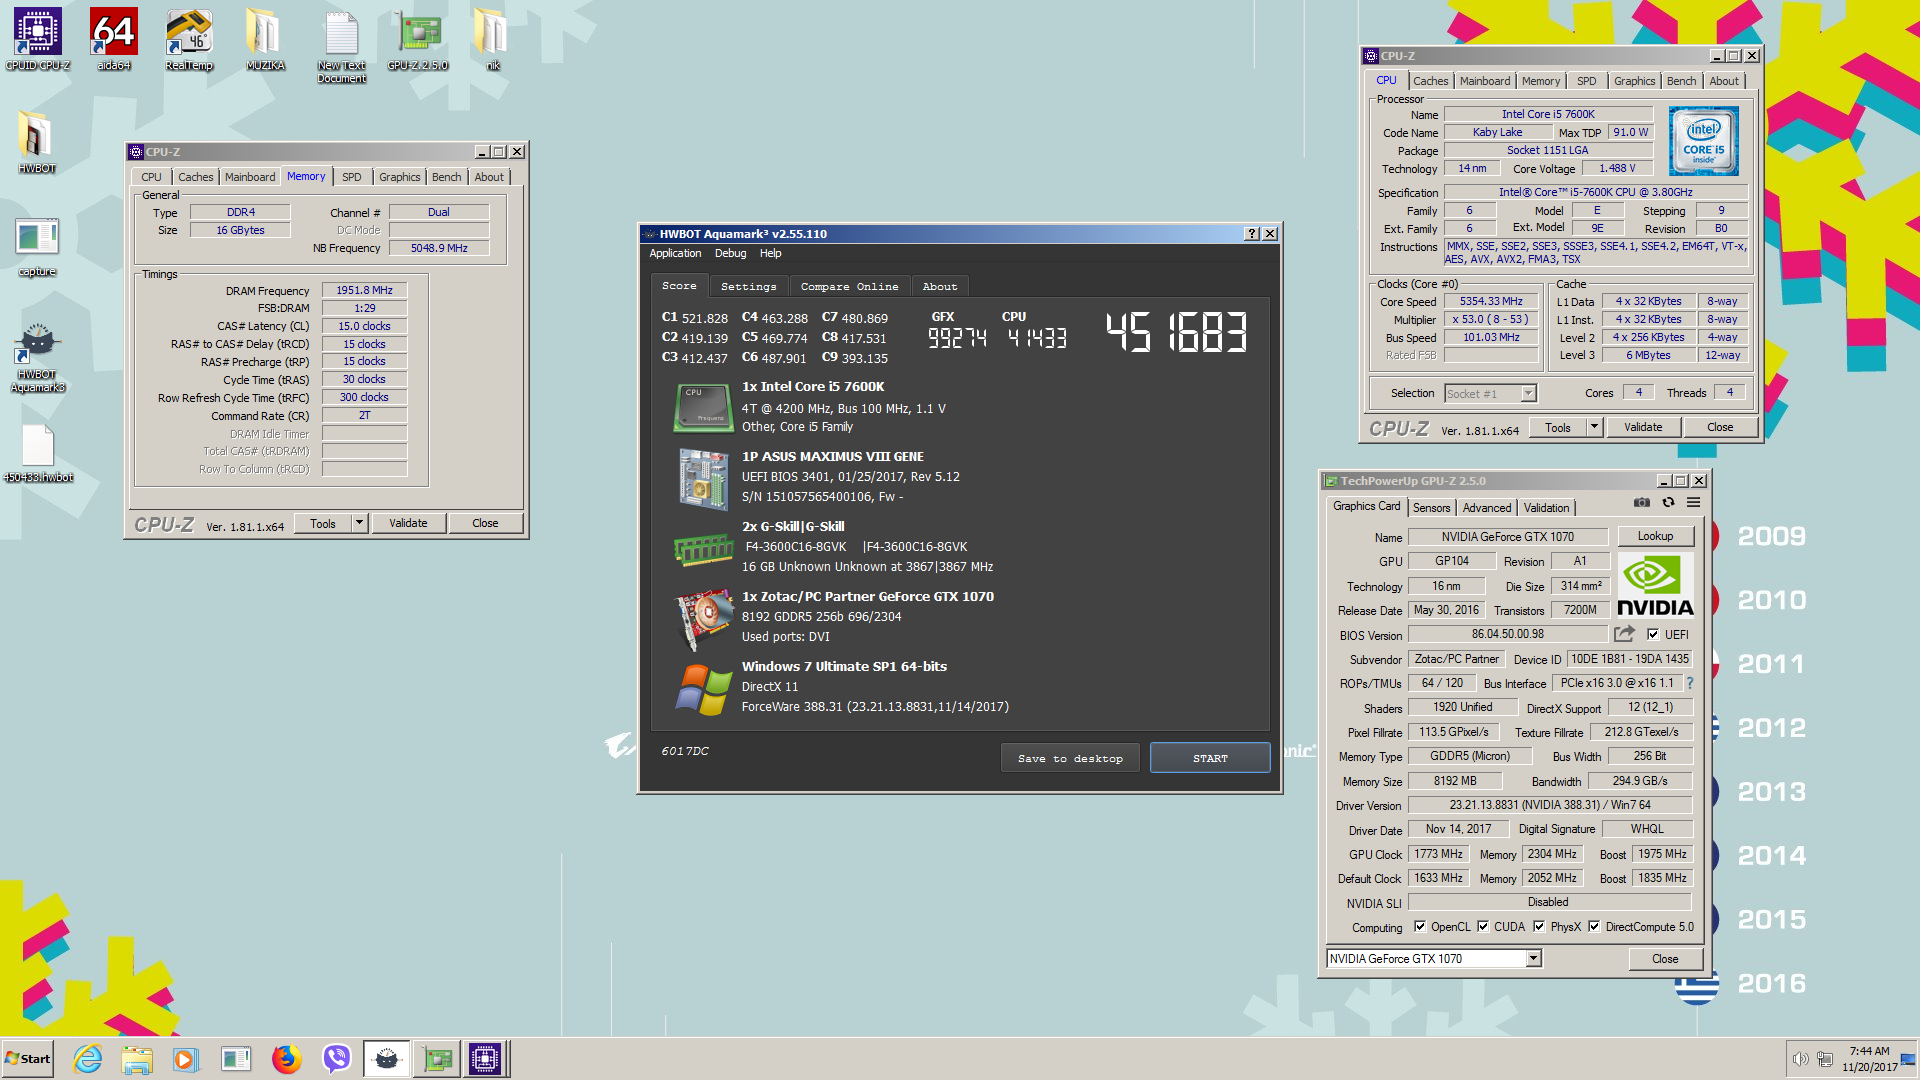Click the Intel Core i5 logo
Screen dimensions: 1920x1080
point(1703,141)
